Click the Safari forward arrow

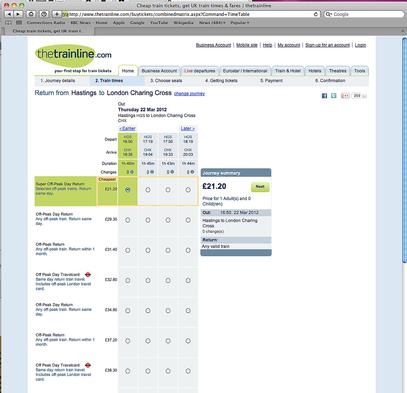pyautogui.click(x=18, y=14)
